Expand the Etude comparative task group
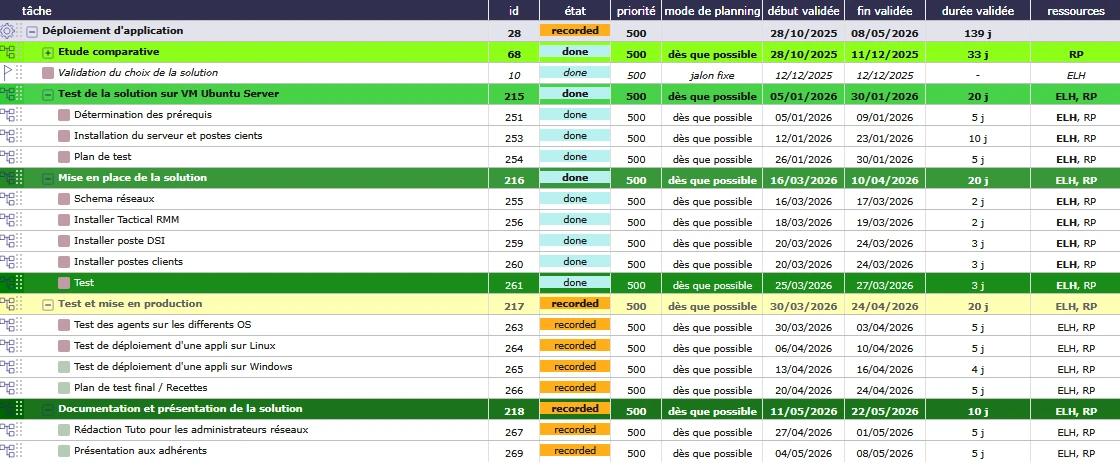The height and width of the screenshot is (472, 1120). pyautogui.click(x=48, y=53)
